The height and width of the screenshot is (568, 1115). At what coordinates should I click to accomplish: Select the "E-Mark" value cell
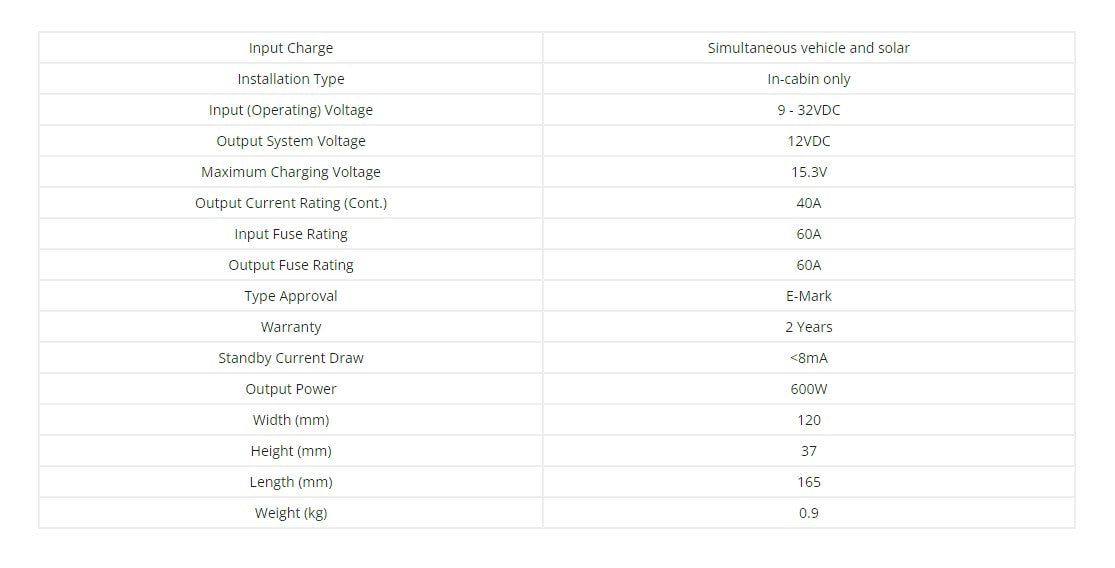coord(808,296)
